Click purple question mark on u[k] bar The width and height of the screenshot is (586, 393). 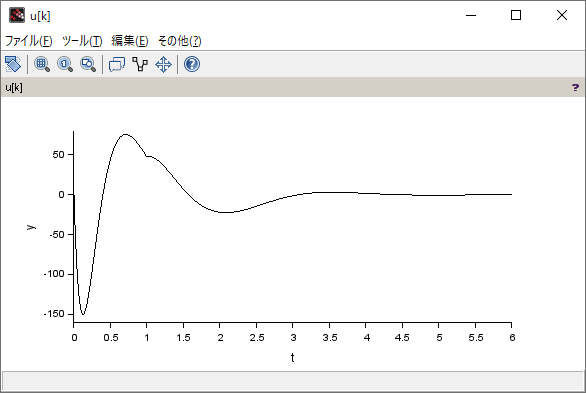point(575,87)
